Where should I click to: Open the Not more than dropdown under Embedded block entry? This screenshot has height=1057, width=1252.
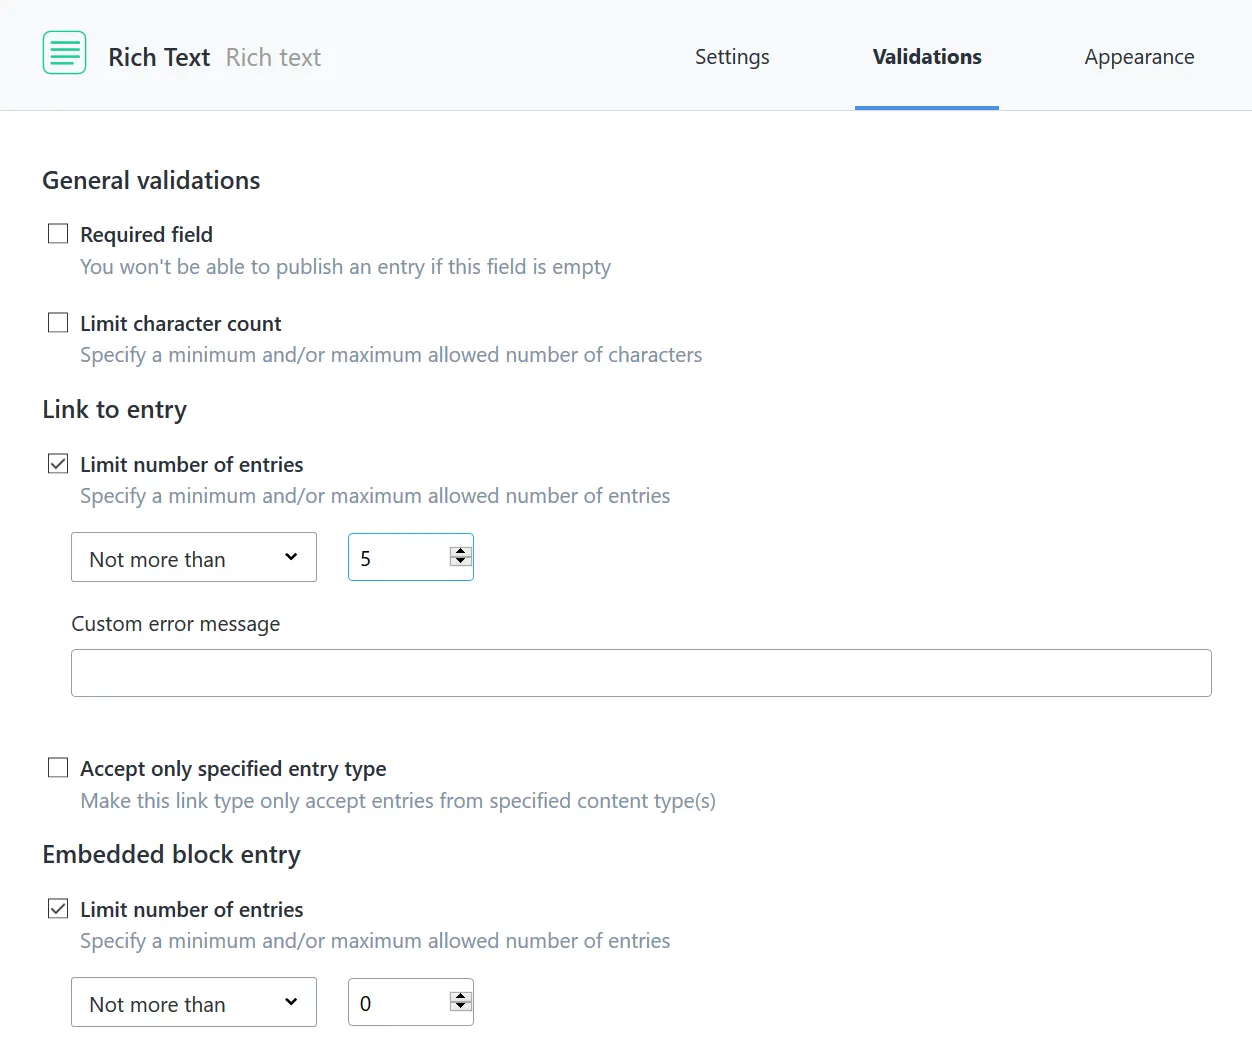(x=194, y=1003)
